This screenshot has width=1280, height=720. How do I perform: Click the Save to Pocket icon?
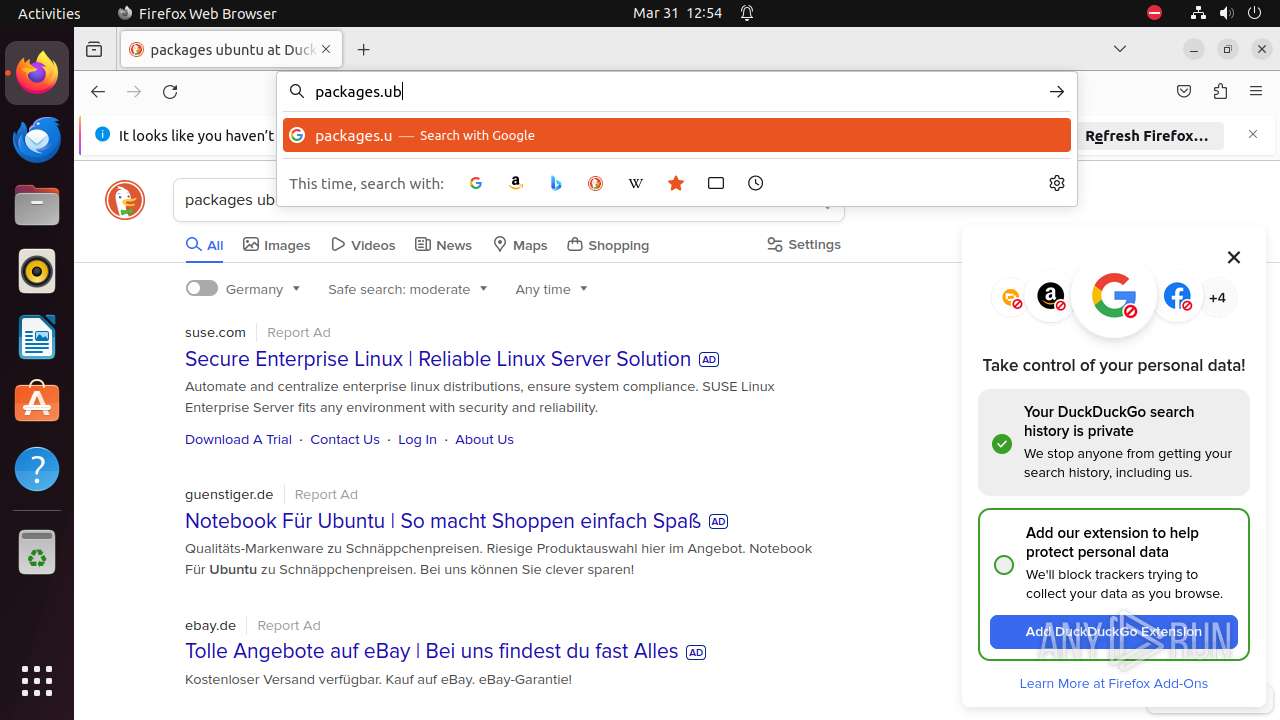1184,91
